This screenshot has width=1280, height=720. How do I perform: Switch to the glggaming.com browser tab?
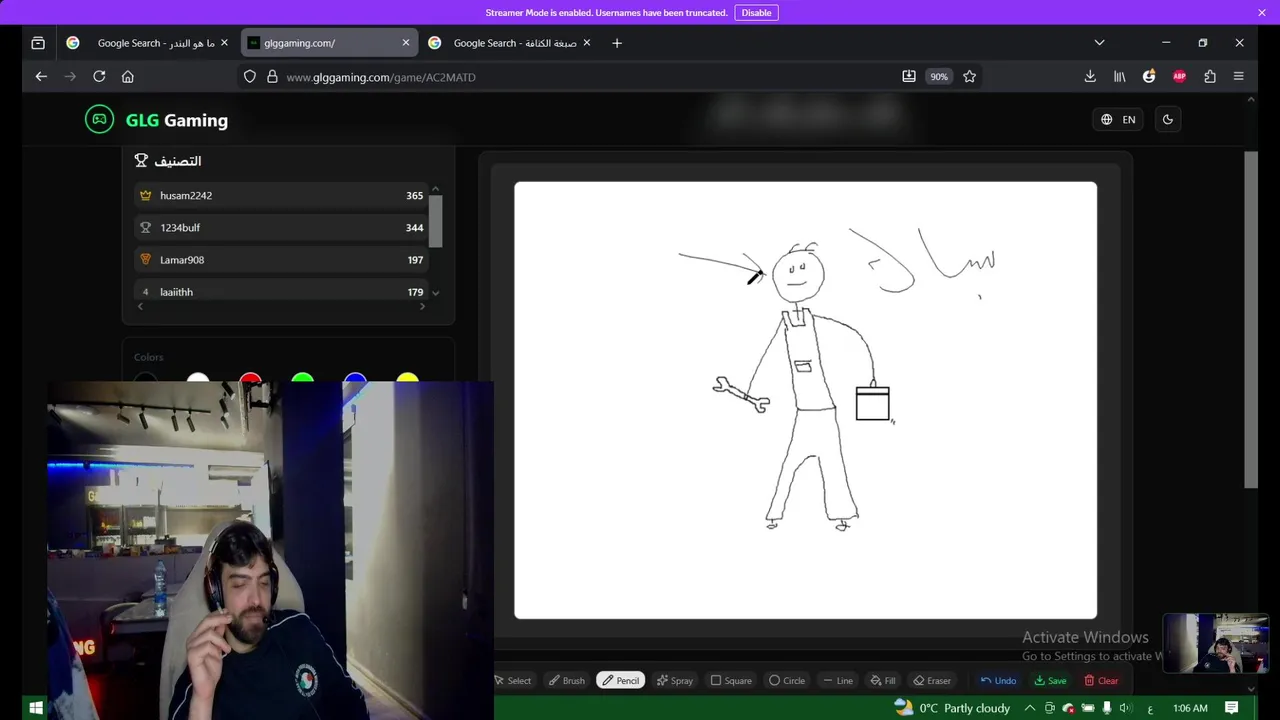pos(329,43)
